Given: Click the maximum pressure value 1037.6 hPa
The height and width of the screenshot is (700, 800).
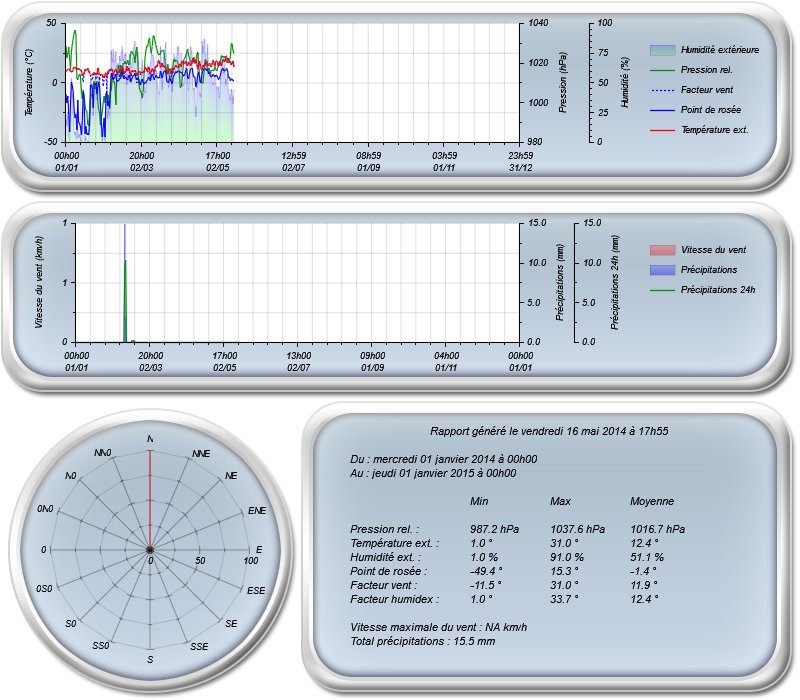Looking at the screenshot, I should tap(578, 530).
